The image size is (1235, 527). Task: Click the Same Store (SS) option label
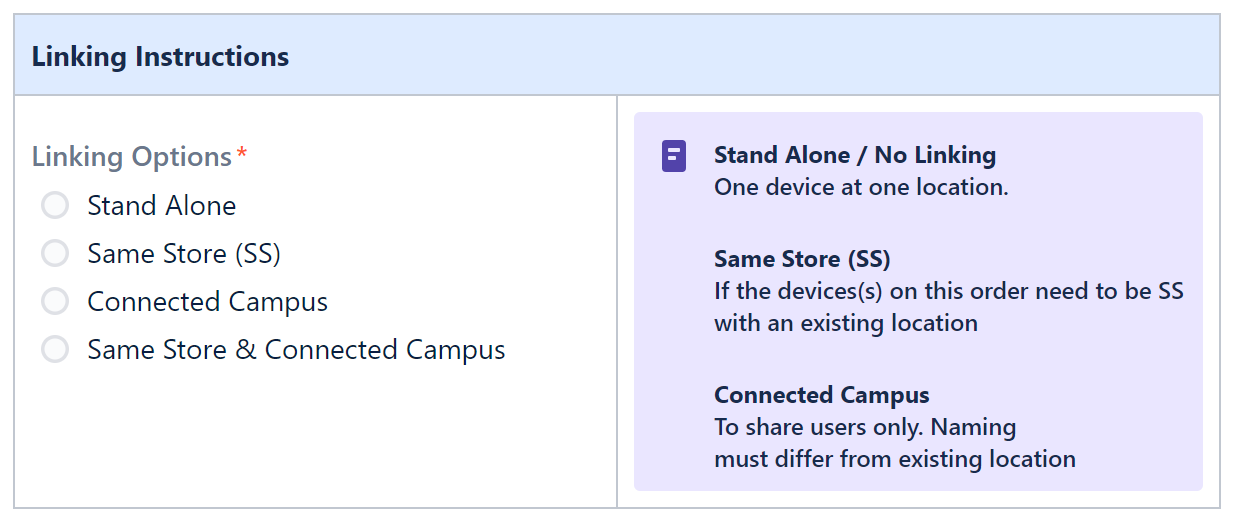tap(184, 254)
